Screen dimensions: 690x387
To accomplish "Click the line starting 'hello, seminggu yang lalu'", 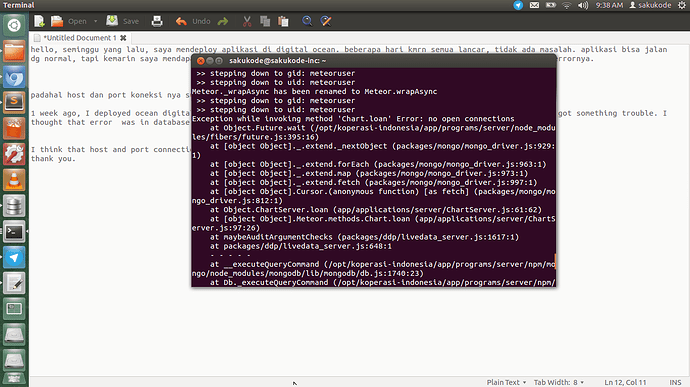I will coord(349,50).
